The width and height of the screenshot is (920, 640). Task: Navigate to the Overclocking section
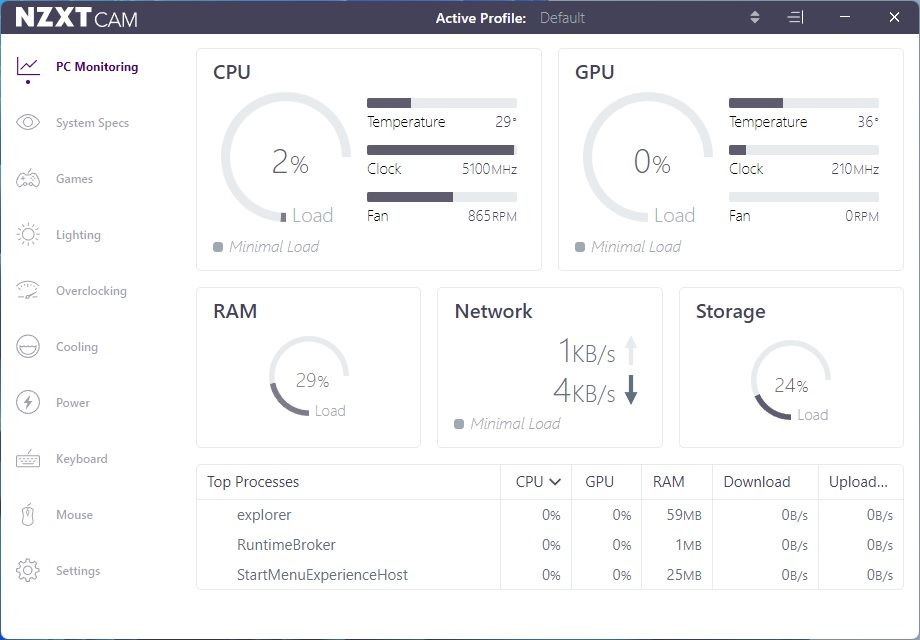click(x=91, y=291)
